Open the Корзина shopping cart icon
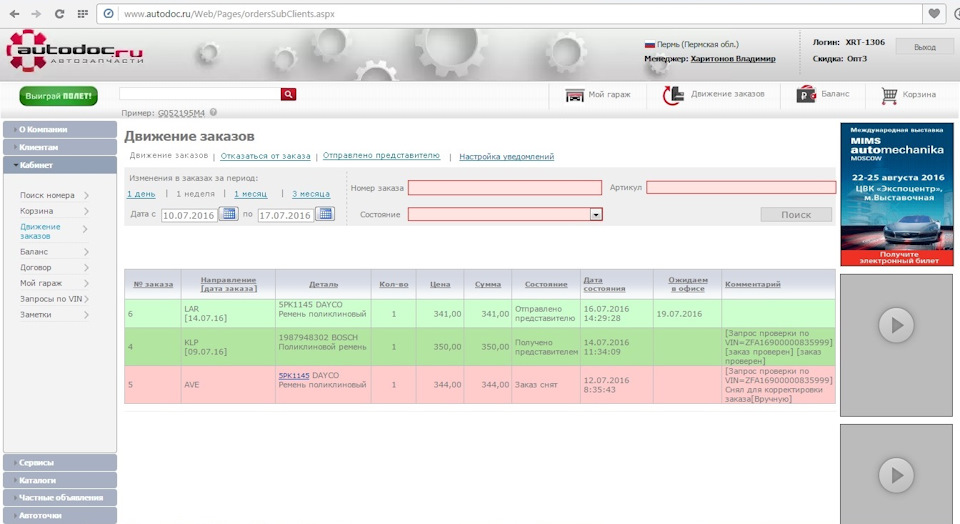The height and width of the screenshot is (524, 960). [x=889, y=95]
